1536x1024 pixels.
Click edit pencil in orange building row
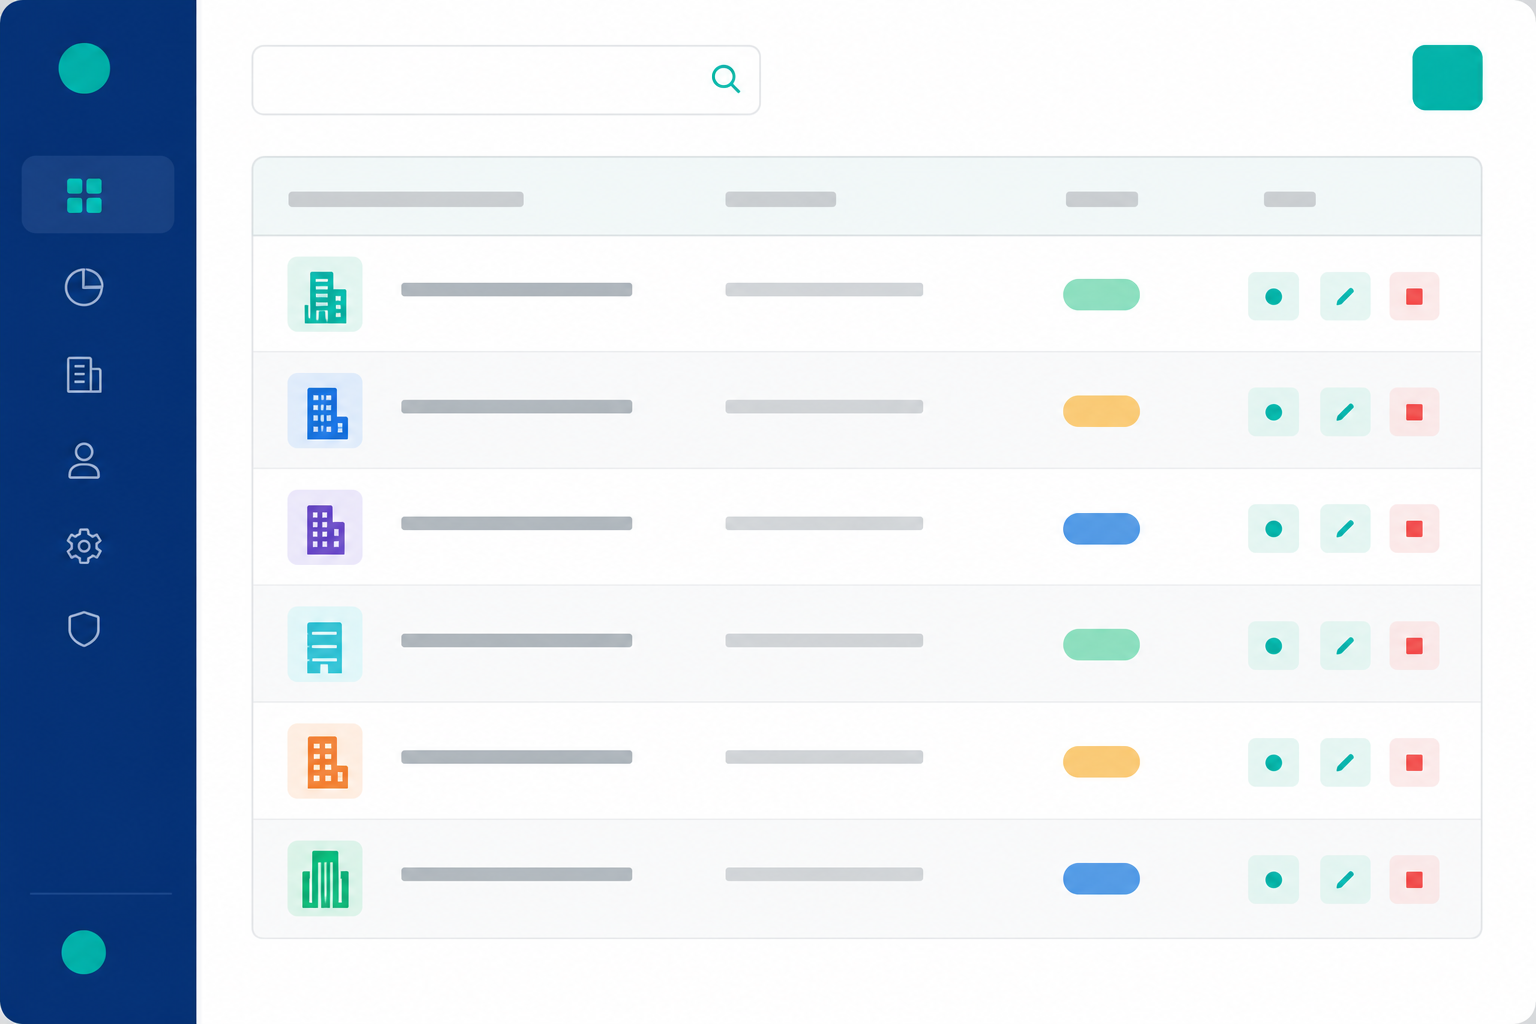click(1345, 763)
